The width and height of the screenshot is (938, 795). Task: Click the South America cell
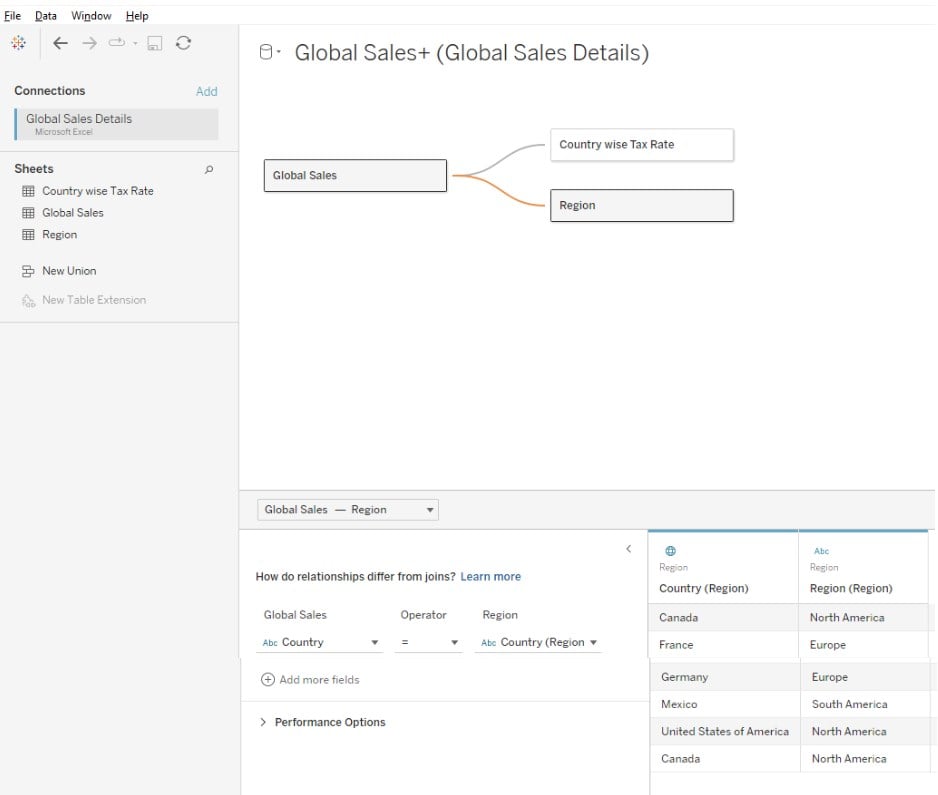point(865,705)
